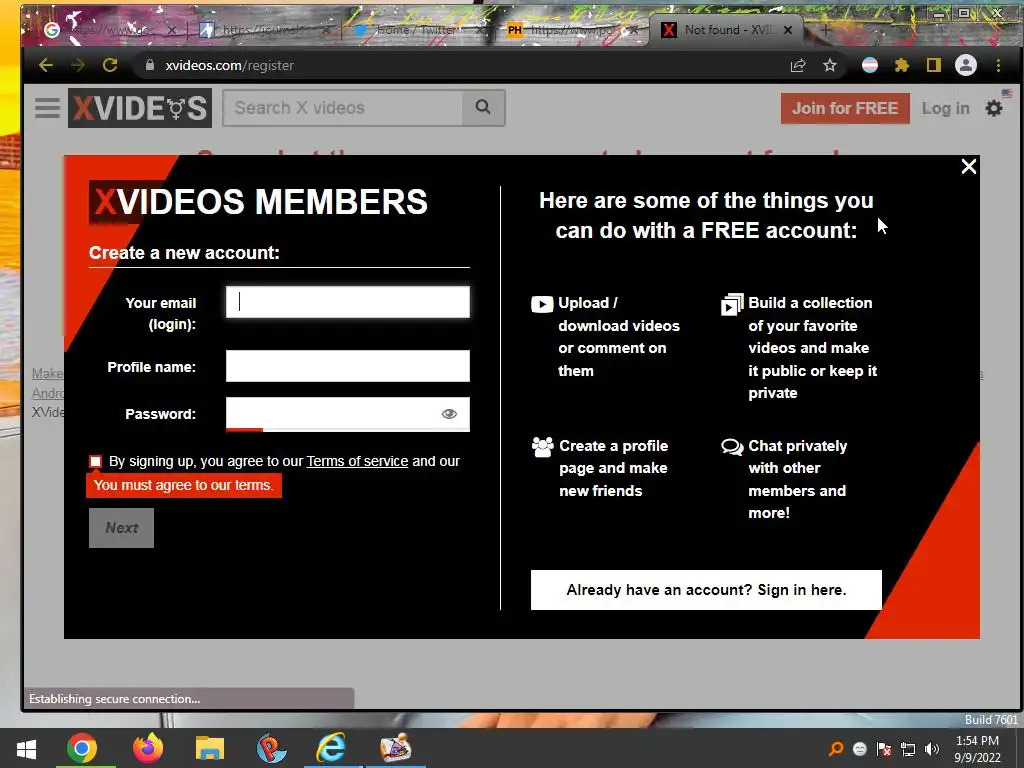The image size is (1024, 768).
Task: Click the share page icon in address bar
Action: 797,65
